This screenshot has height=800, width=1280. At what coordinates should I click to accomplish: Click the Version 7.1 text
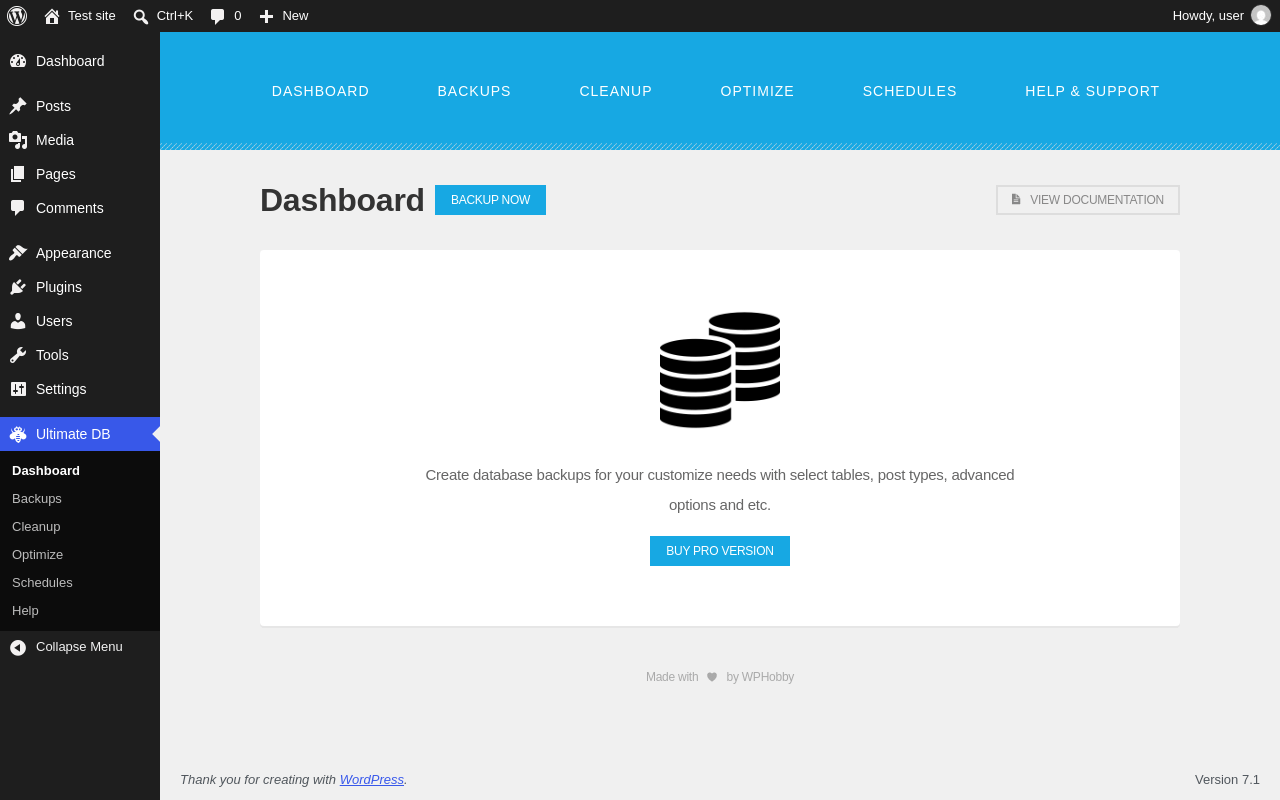point(1227,779)
